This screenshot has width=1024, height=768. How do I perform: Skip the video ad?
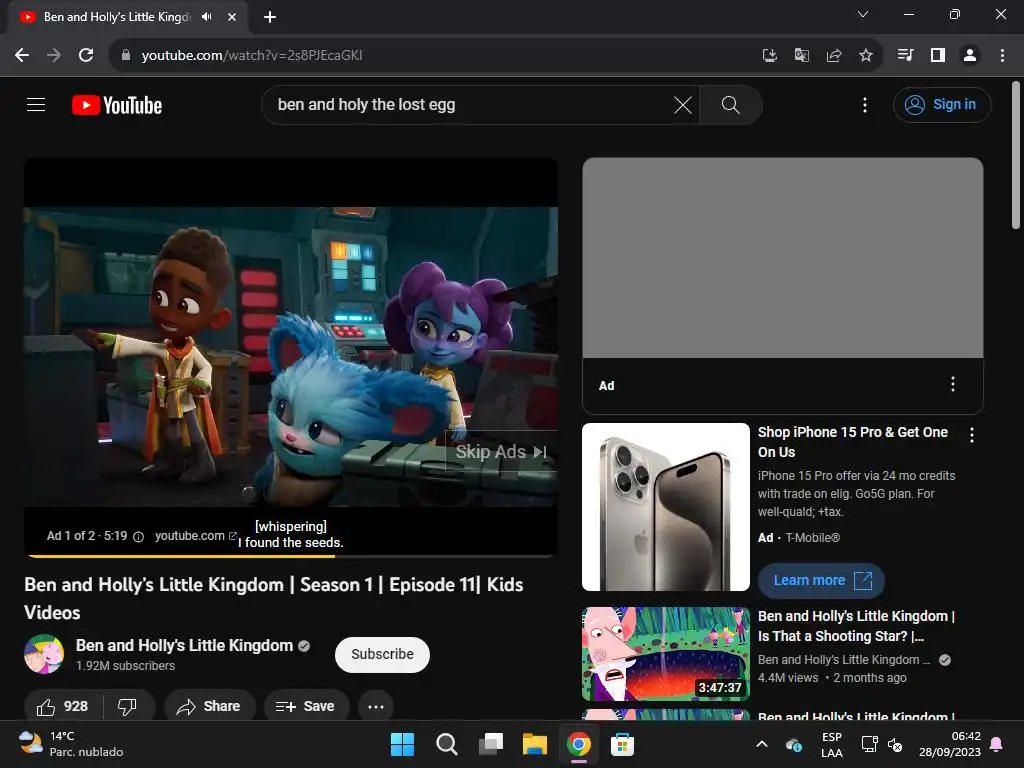pos(501,451)
